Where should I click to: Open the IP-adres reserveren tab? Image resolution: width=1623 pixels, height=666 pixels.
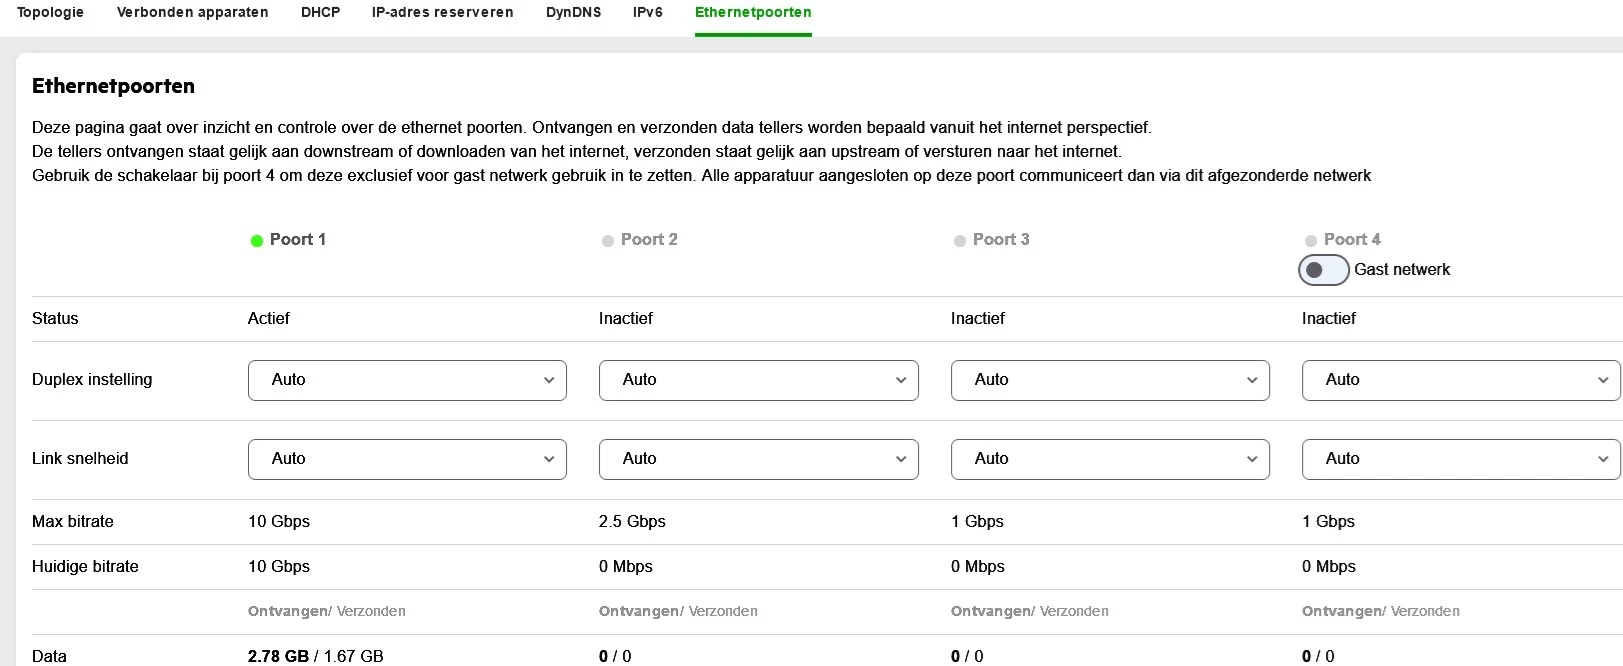pyautogui.click(x=442, y=13)
